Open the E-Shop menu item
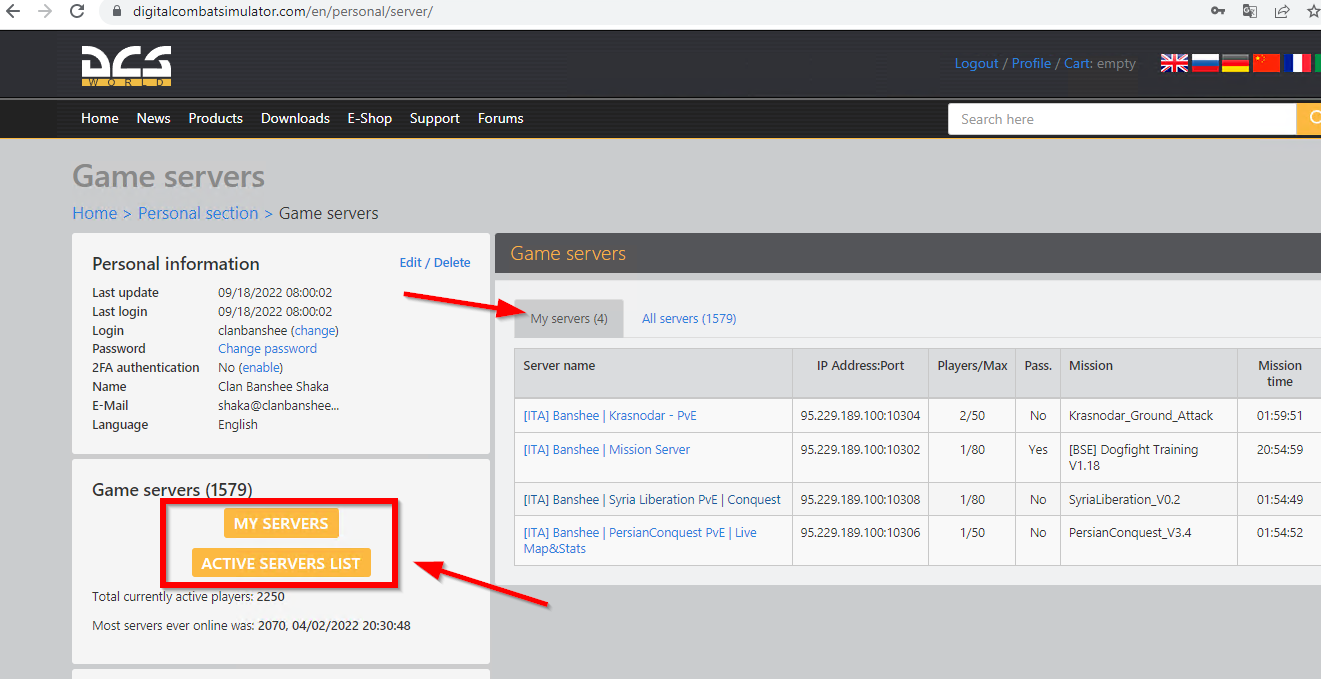 coord(370,118)
